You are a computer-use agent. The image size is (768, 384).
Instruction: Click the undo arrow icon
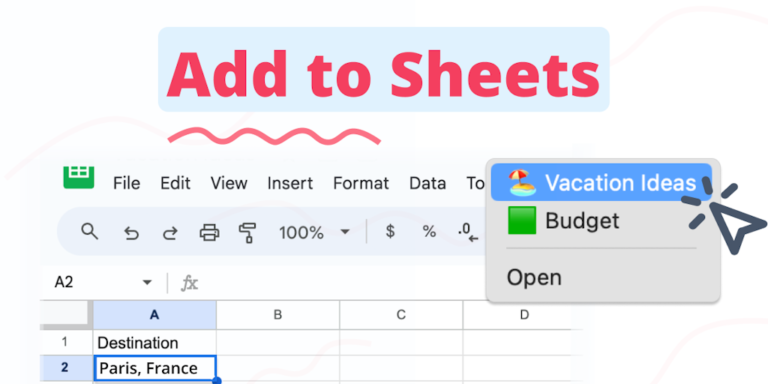131,232
